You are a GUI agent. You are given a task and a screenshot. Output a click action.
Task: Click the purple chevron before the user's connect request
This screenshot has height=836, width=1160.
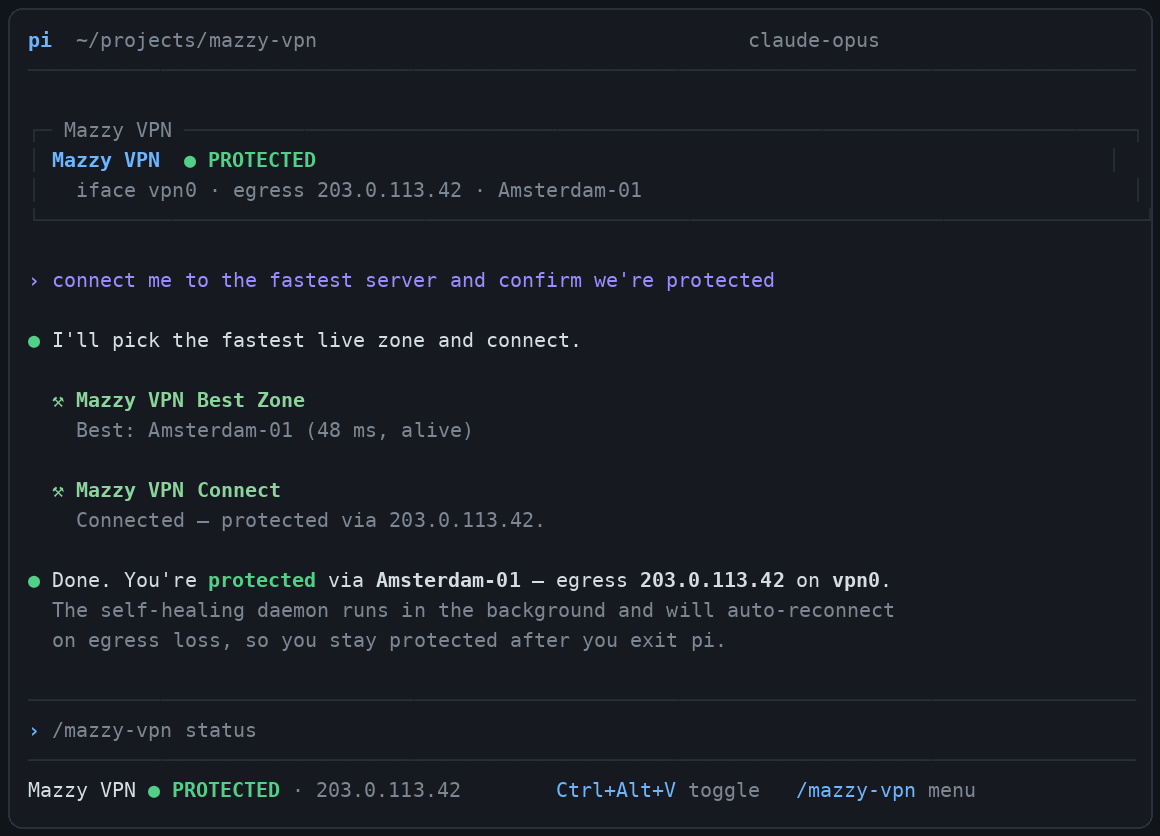34,281
